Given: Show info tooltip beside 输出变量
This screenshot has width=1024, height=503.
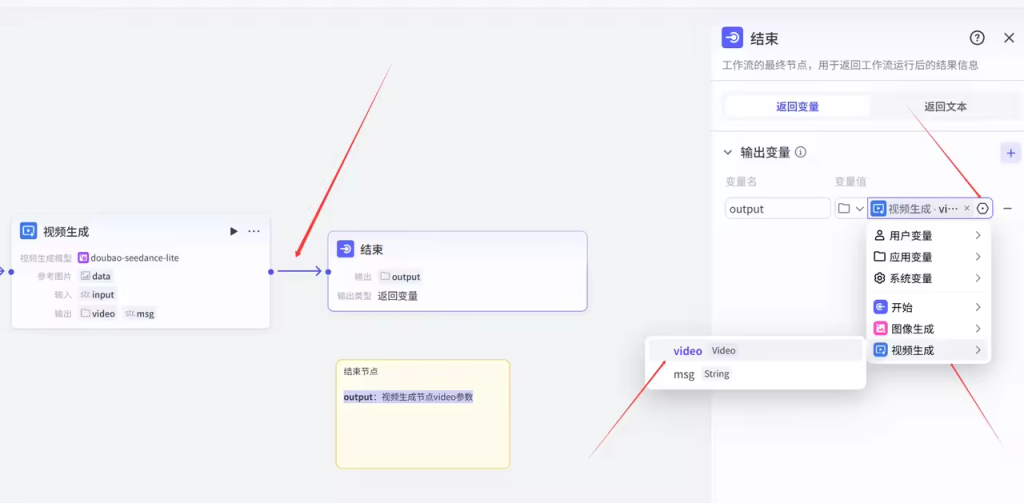Looking at the screenshot, I should coord(801,153).
